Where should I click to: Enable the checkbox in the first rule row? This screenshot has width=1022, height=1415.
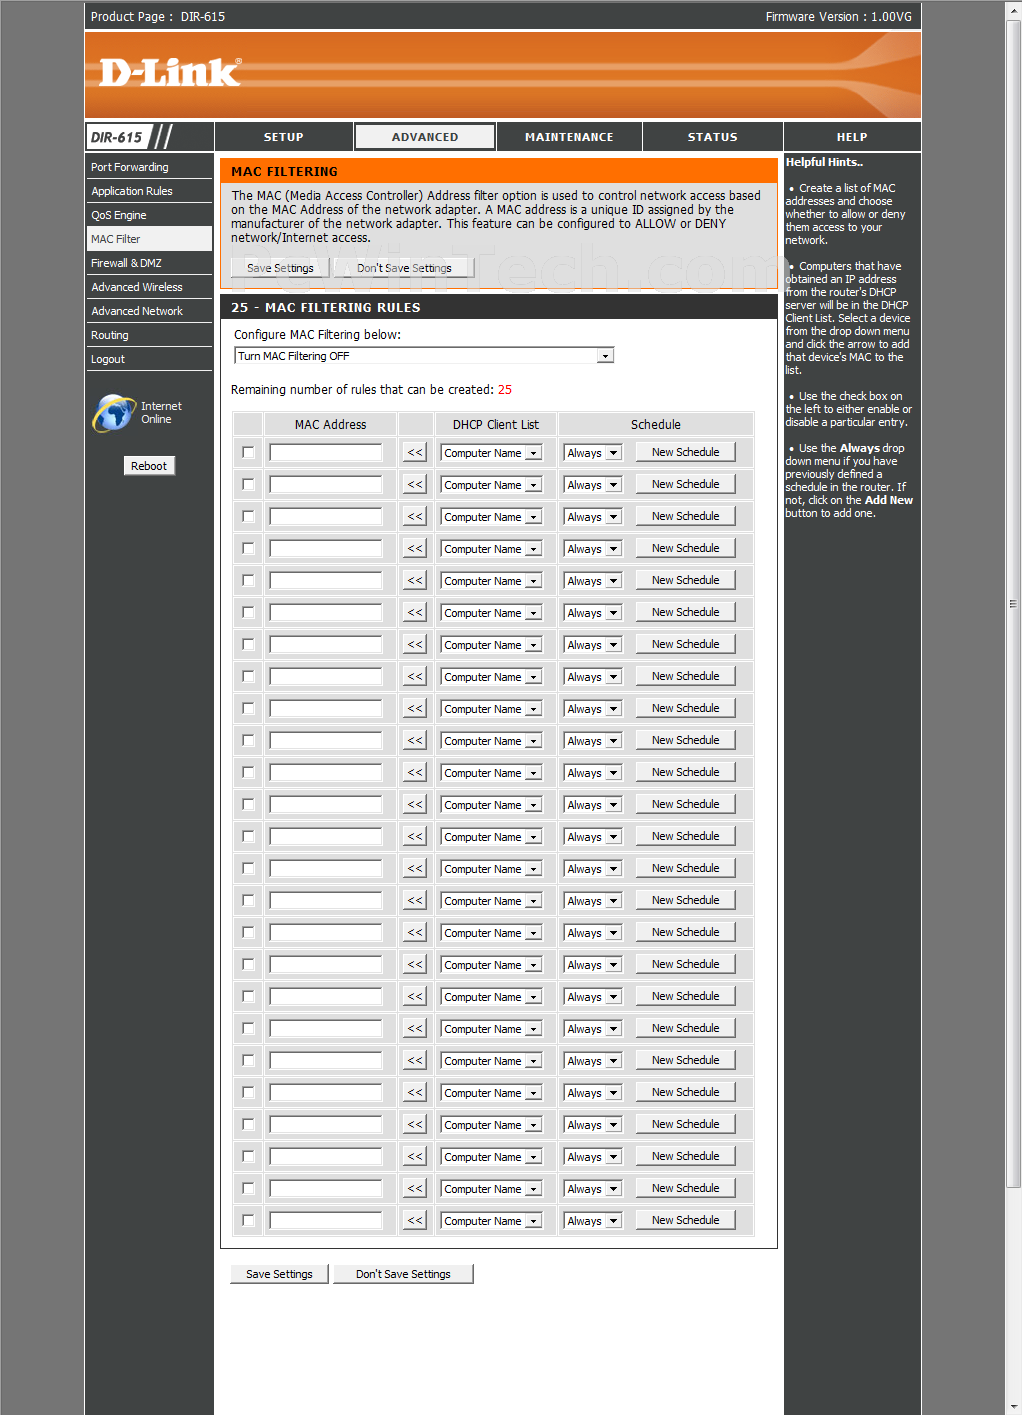248,452
